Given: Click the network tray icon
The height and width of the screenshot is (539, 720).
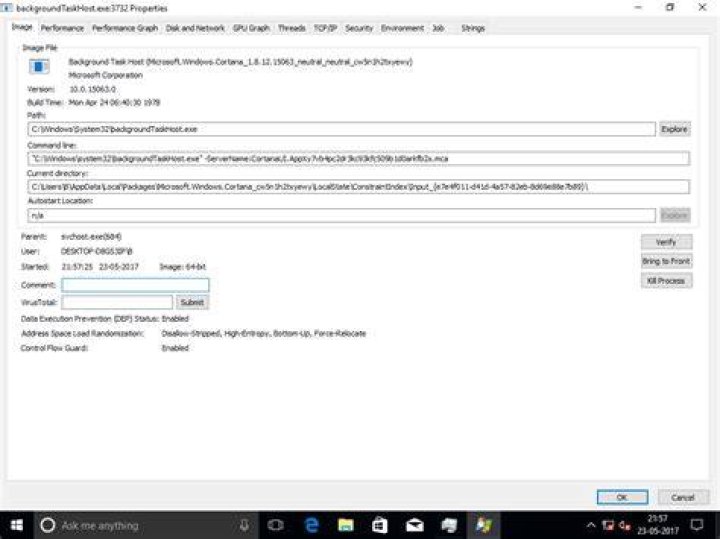Looking at the screenshot, I should [x=608, y=525].
